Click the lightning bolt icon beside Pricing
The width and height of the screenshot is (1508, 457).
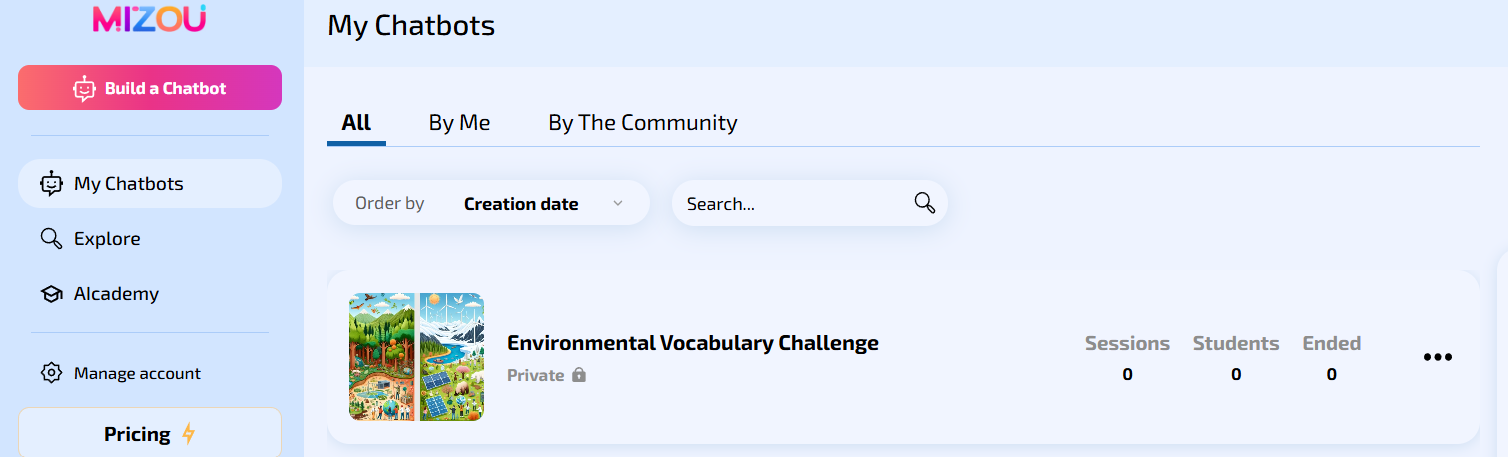point(188,434)
